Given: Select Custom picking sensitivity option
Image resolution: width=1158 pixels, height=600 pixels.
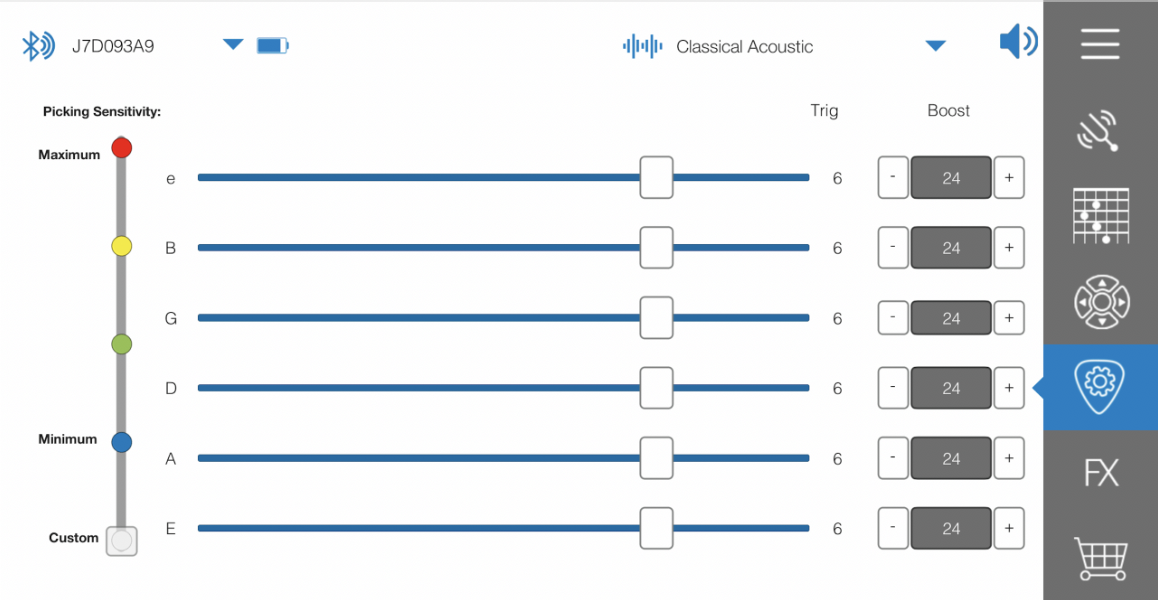Looking at the screenshot, I should click(x=122, y=541).
